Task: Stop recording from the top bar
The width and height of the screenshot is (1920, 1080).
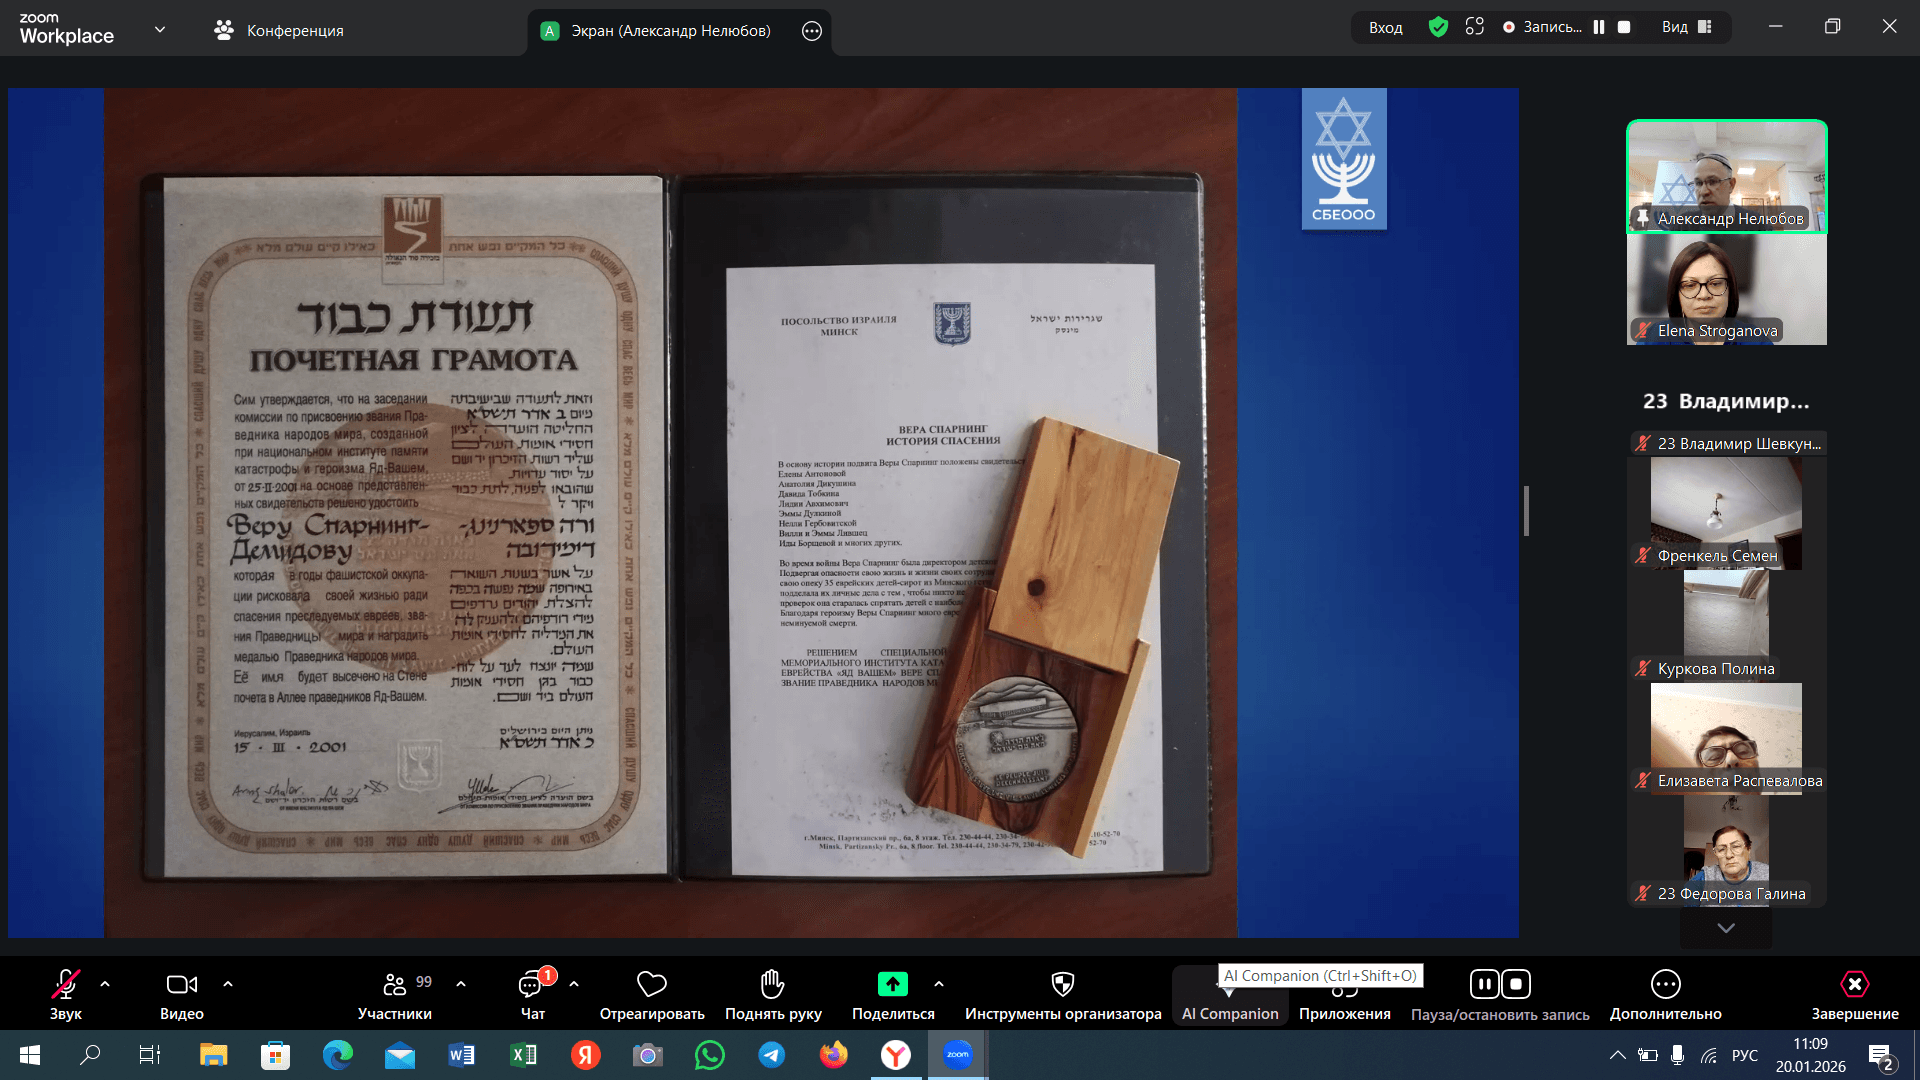Action: tap(1624, 27)
